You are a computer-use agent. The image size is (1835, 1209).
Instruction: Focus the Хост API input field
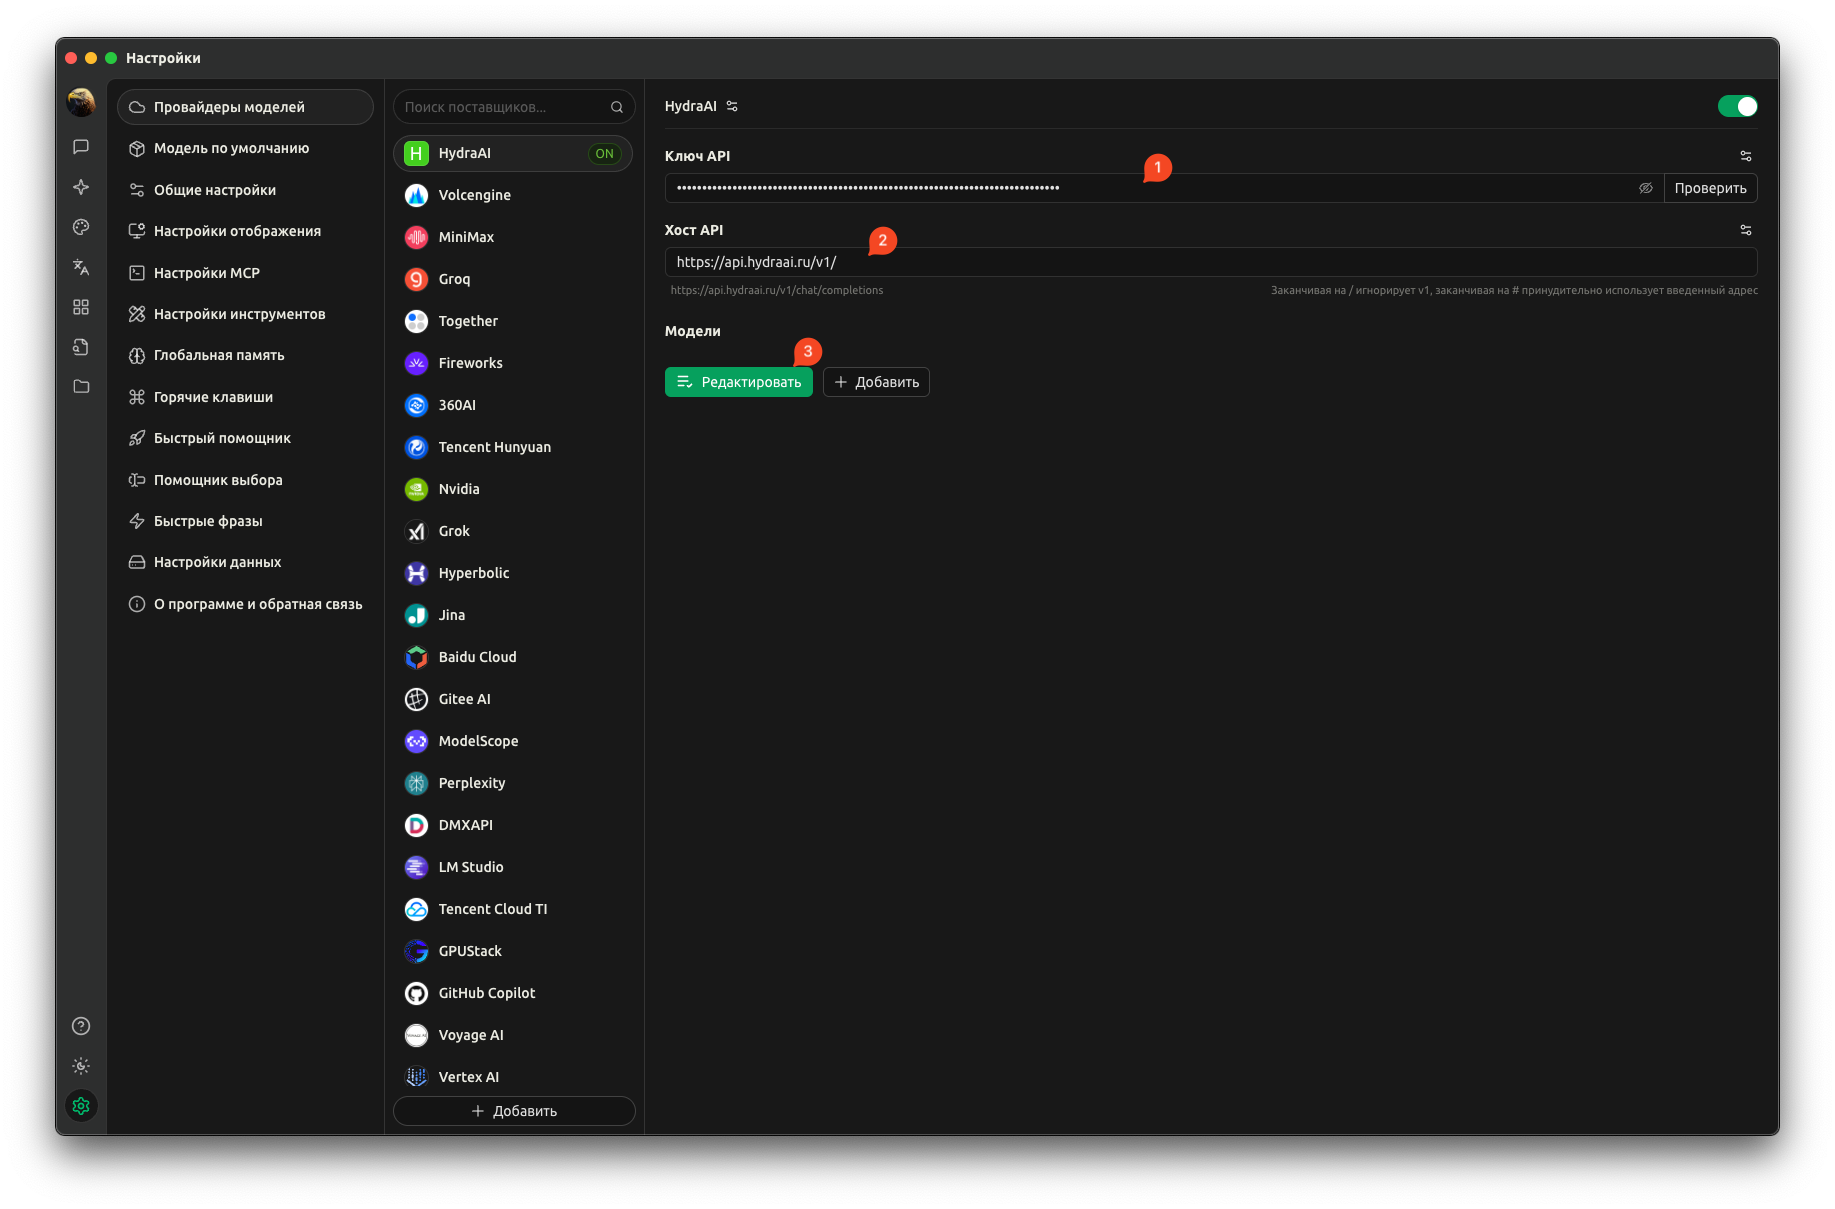[1211, 262]
